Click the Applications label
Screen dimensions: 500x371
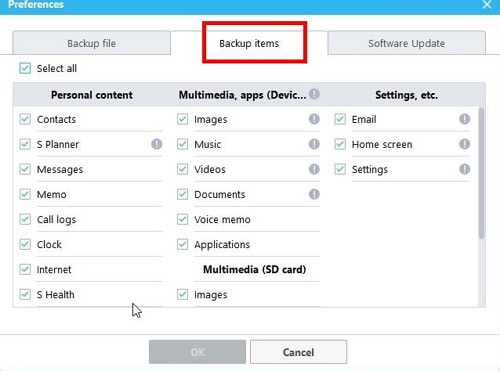tap(222, 245)
